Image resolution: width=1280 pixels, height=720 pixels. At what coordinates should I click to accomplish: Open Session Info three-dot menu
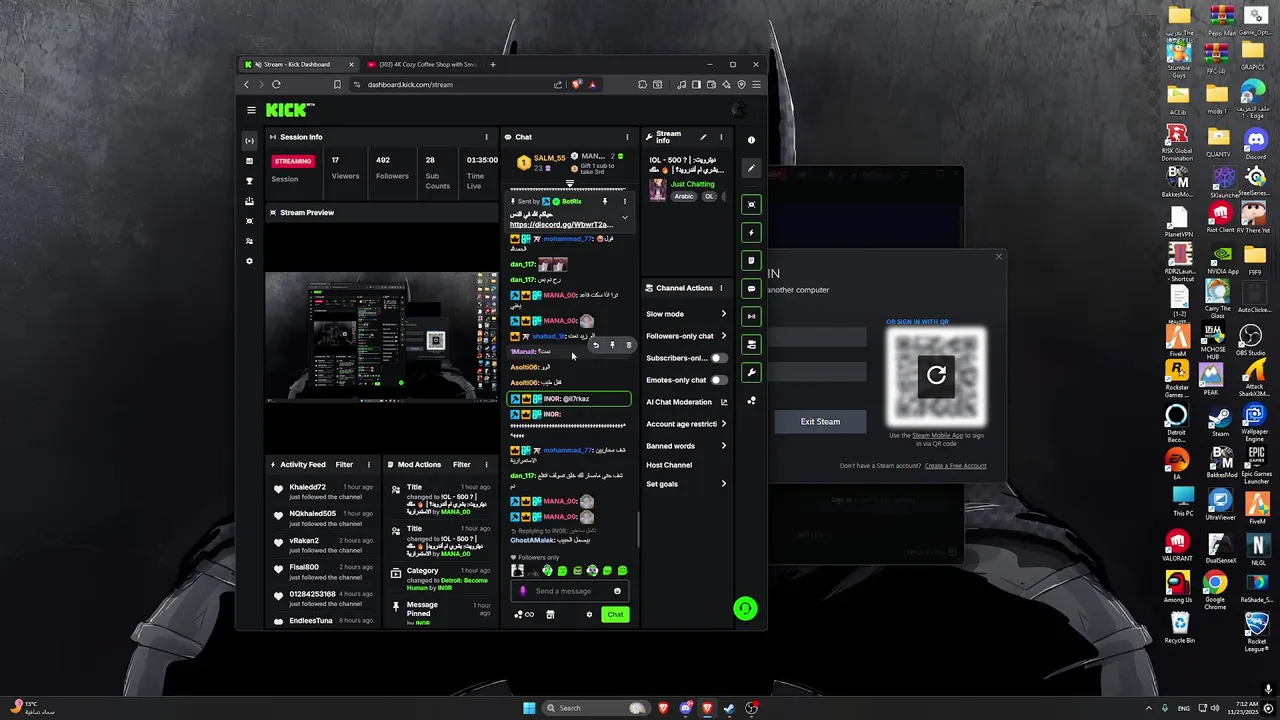click(486, 137)
